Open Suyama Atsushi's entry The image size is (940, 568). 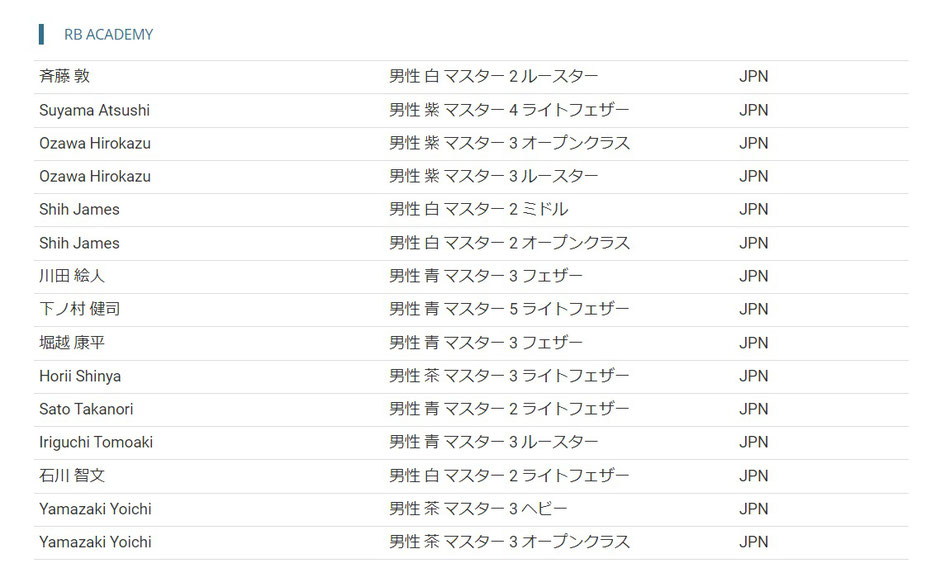(x=95, y=110)
